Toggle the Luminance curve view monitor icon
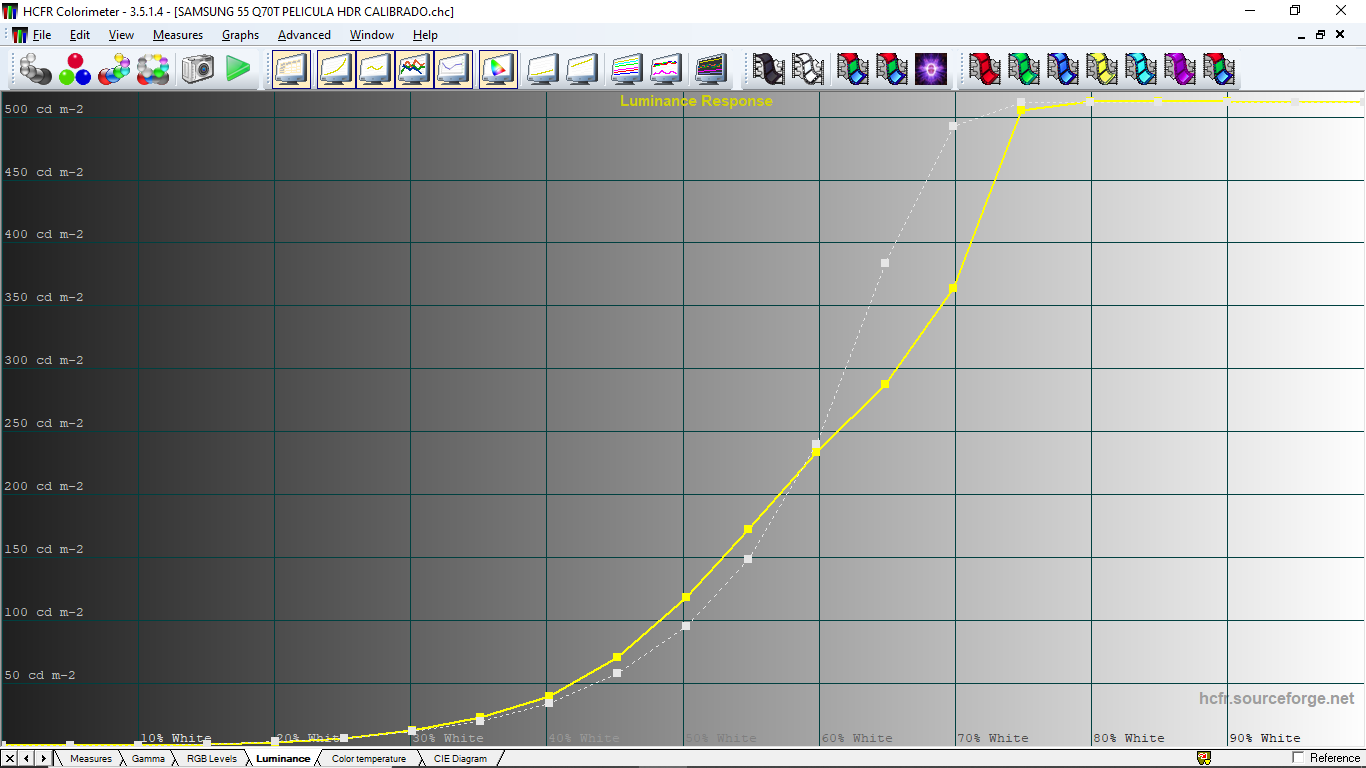Image resolution: width=1366 pixels, height=768 pixels. [x=336, y=69]
